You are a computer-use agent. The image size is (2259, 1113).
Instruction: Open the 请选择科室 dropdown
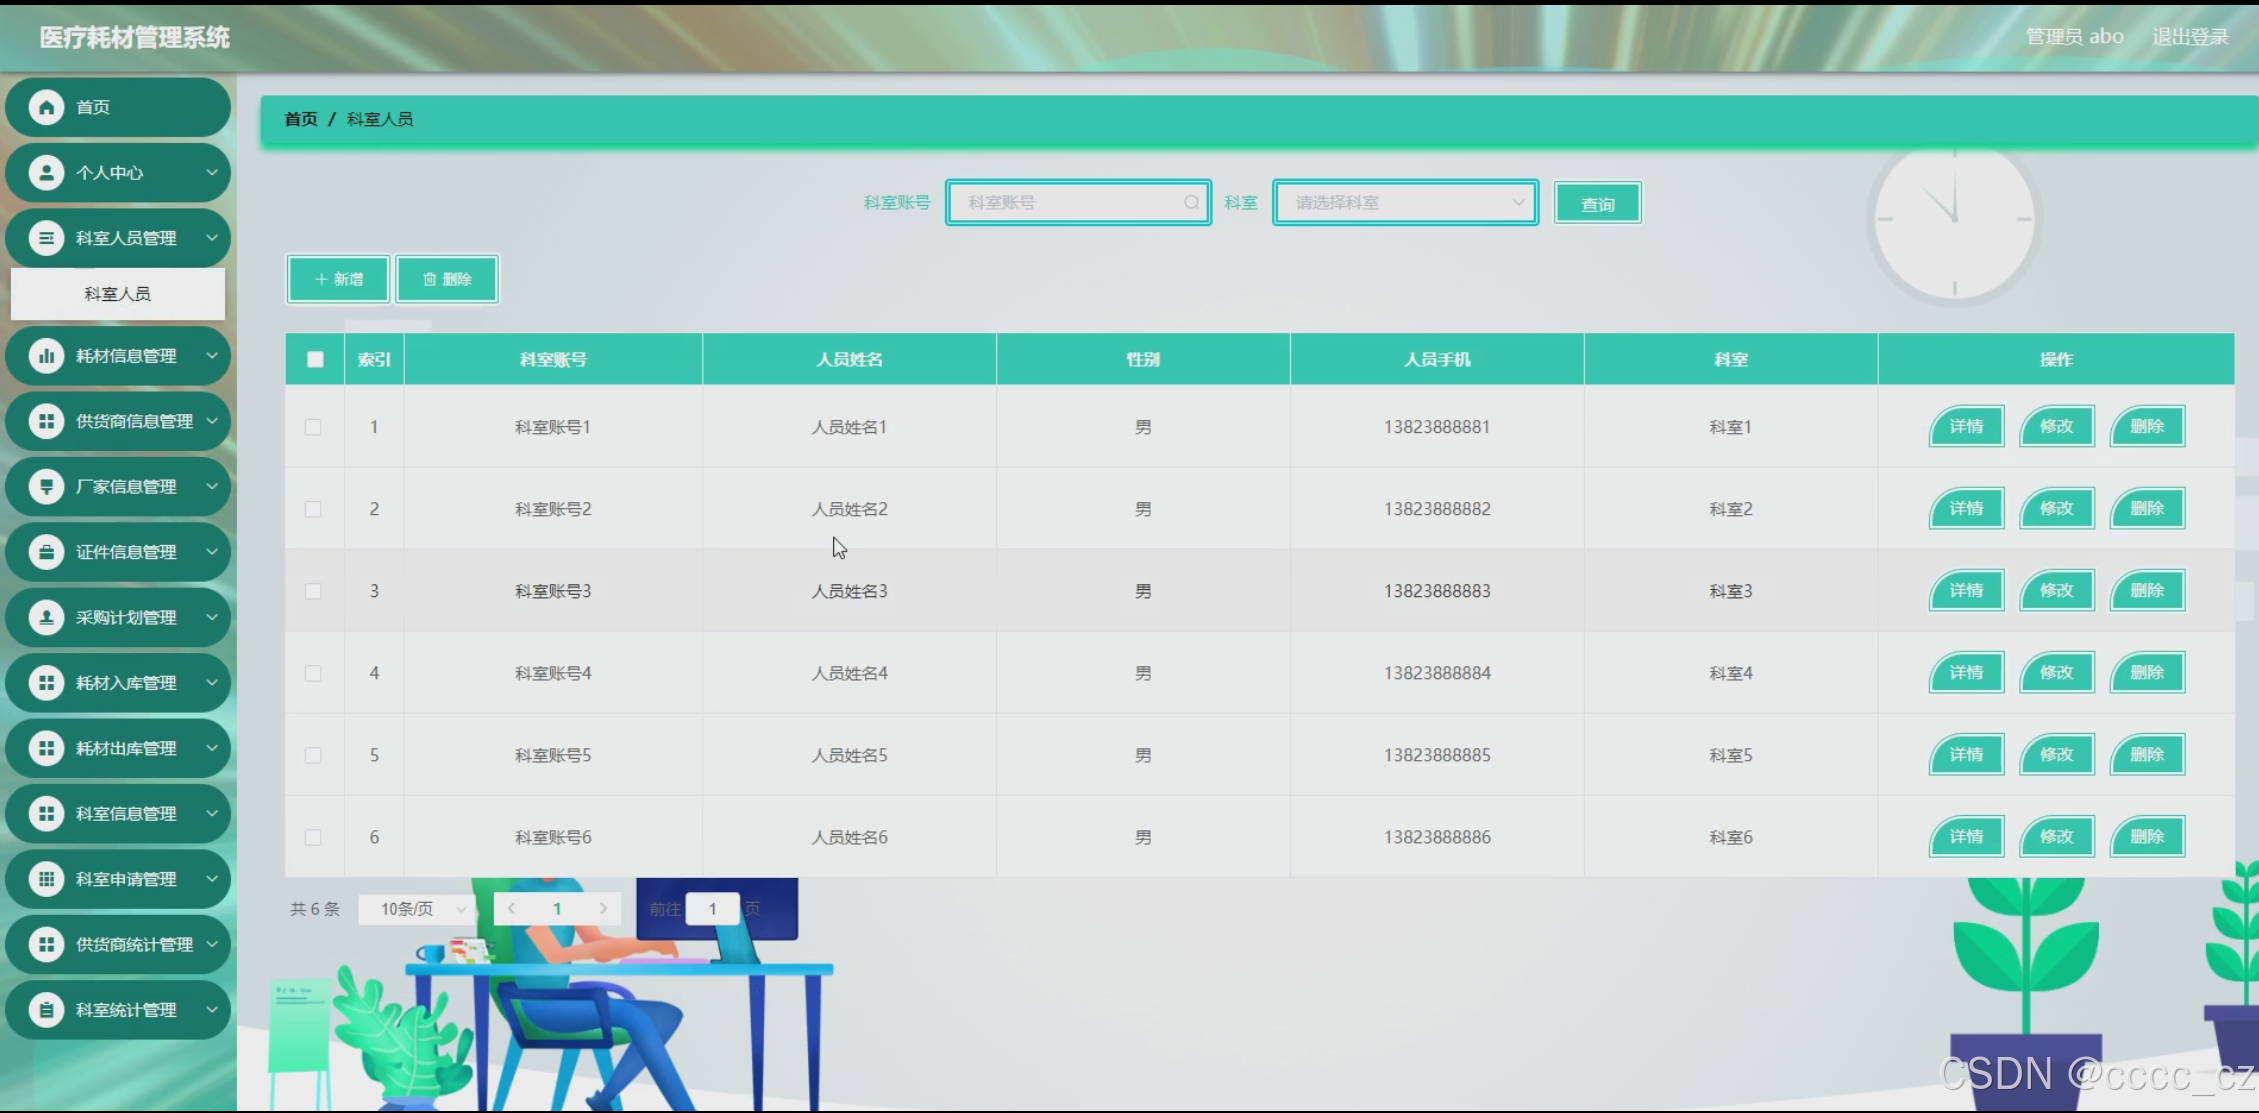click(x=1405, y=203)
